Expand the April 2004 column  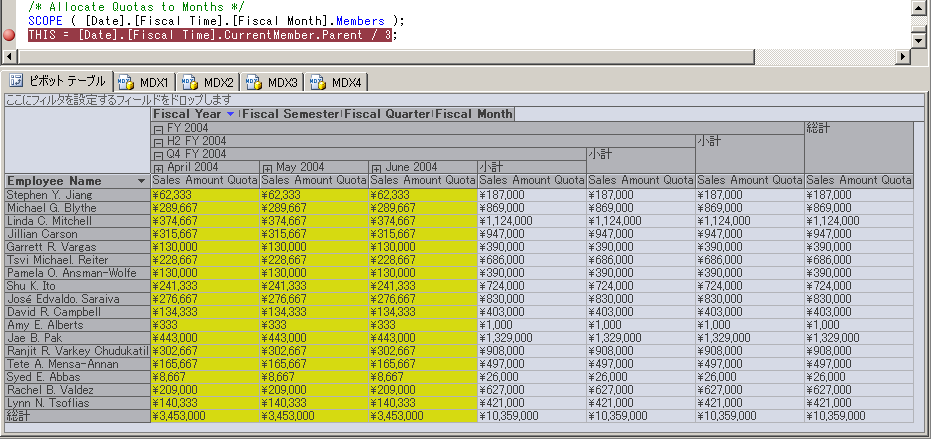[x=157, y=168]
